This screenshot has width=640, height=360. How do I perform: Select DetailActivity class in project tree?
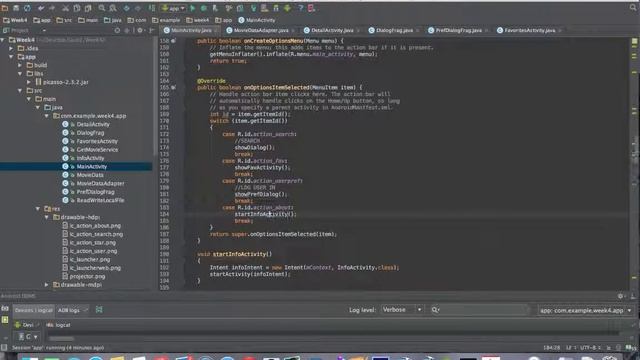point(93,124)
